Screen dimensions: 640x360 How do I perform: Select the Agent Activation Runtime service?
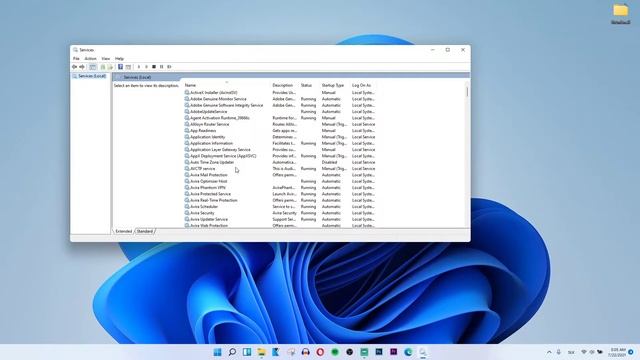click(x=280, y=118)
